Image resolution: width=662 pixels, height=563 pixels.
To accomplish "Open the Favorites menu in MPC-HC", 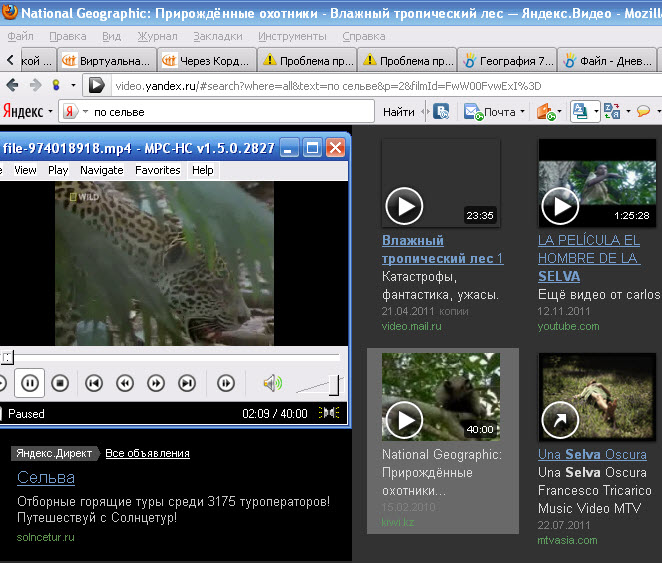I will pyautogui.click(x=158, y=170).
